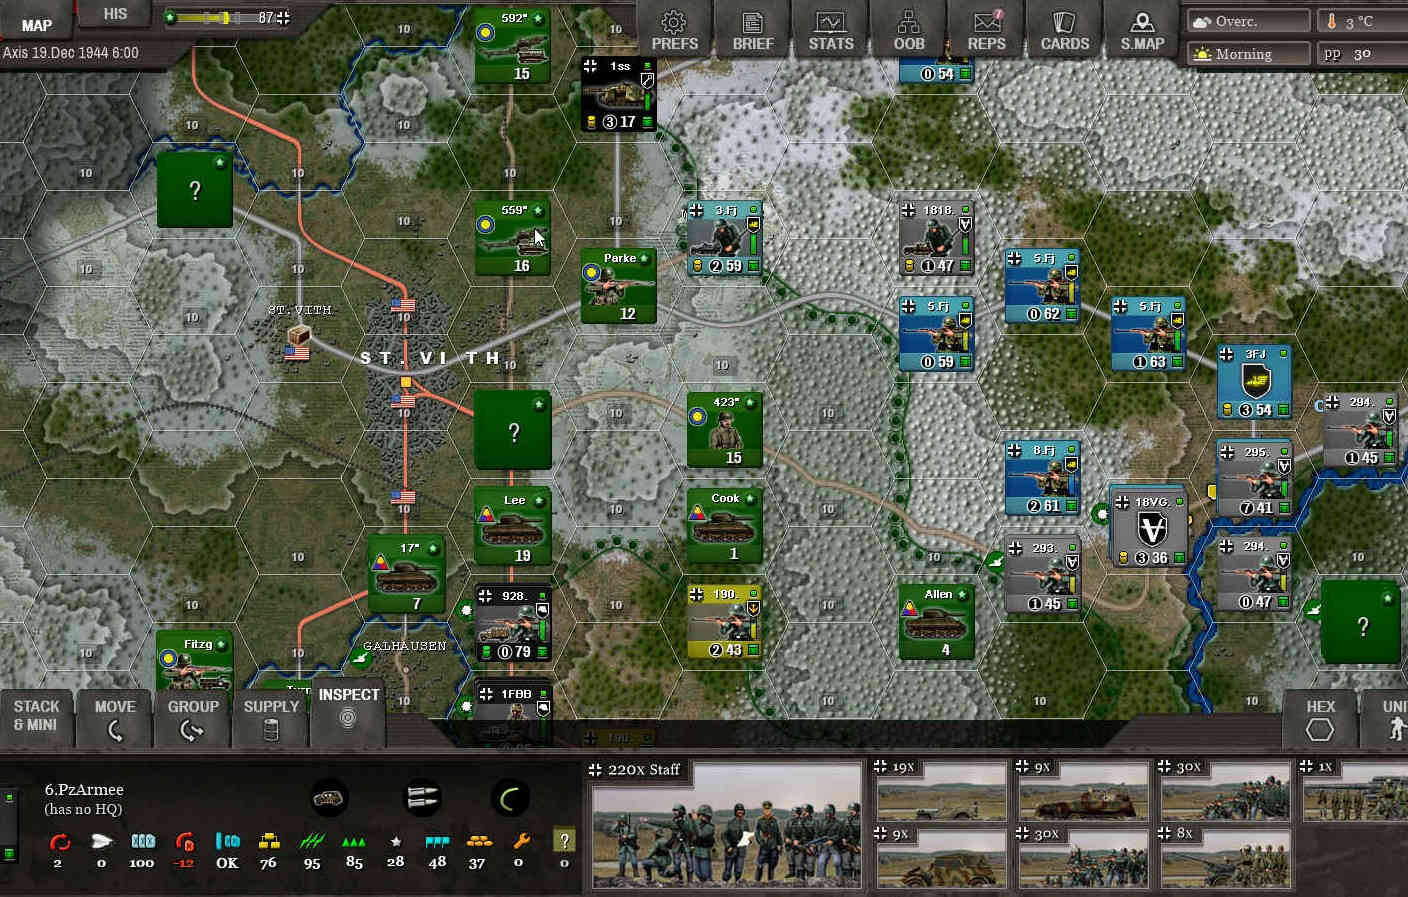
Task: Open the CARDS screen
Action: point(1065,30)
